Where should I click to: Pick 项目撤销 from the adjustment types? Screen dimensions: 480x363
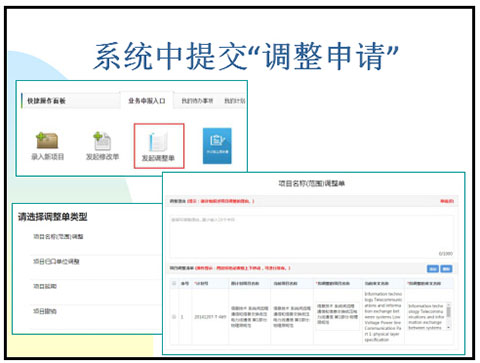pyautogui.click(x=45, y=311)
